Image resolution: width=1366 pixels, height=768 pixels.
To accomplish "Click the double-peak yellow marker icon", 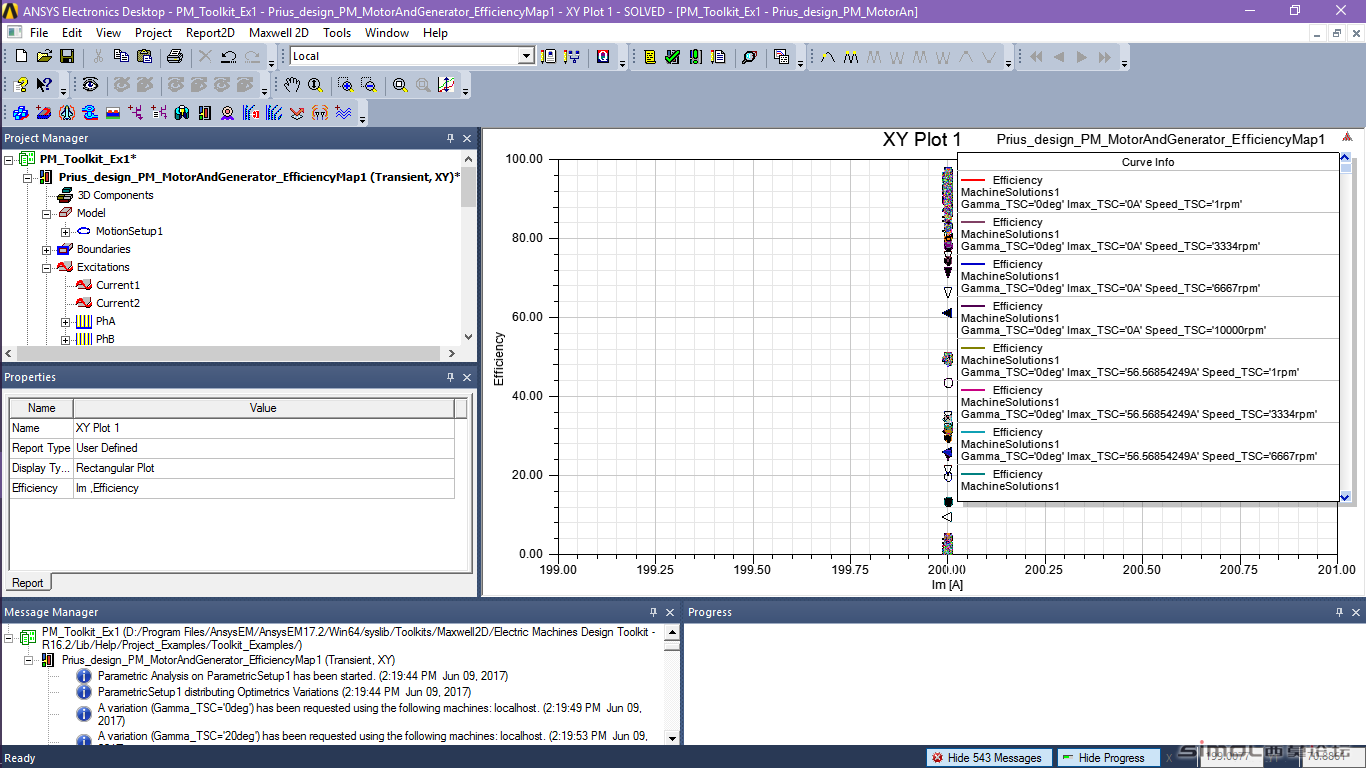I will click(x=851, y=57).
